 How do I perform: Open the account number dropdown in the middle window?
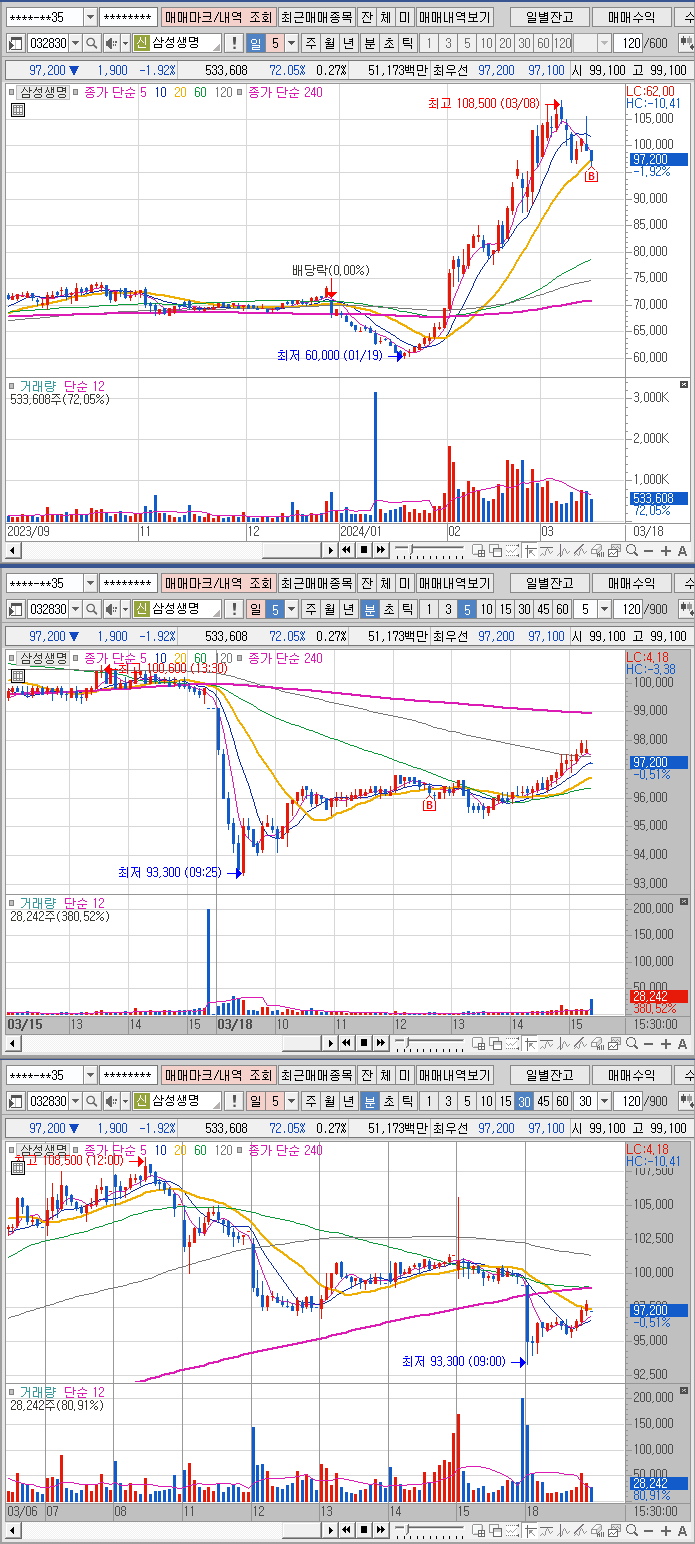tap(90, 582)
